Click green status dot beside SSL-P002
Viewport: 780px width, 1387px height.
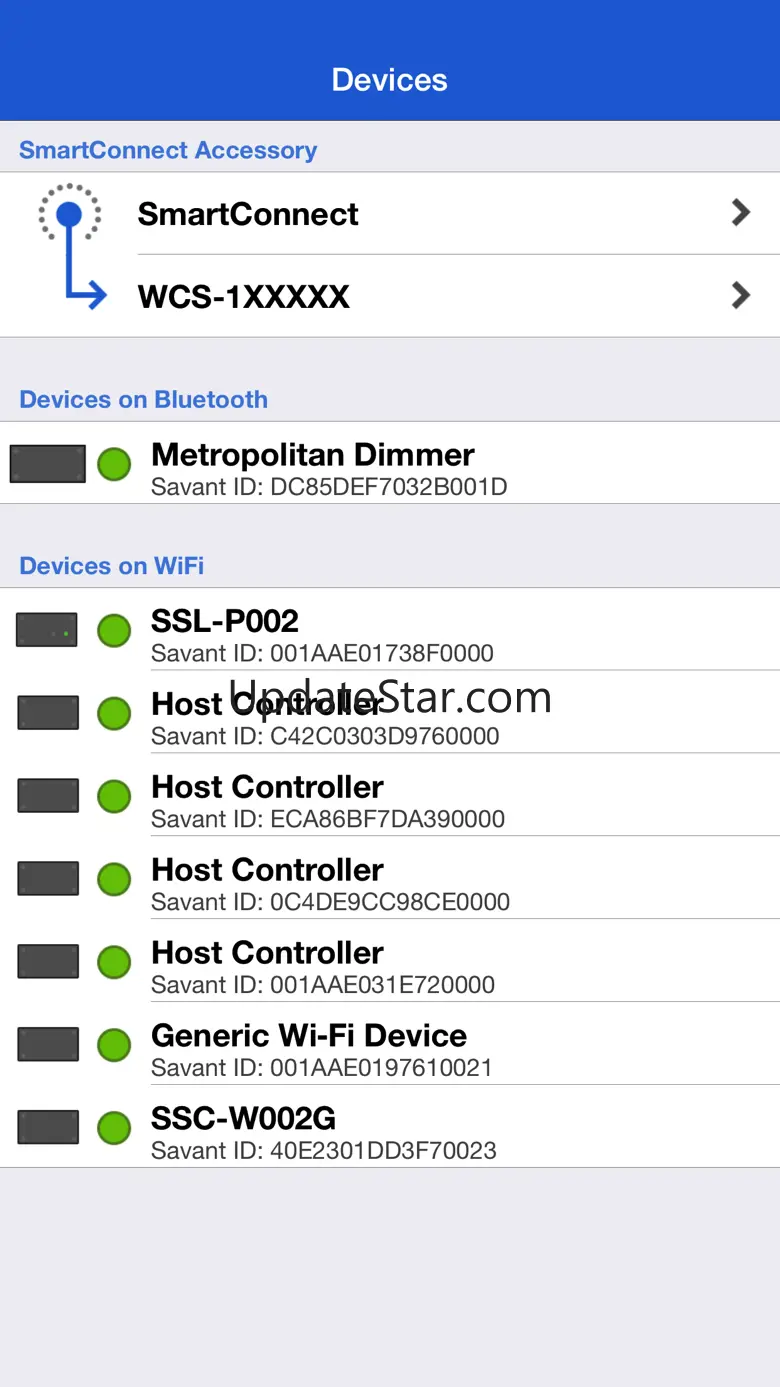tap(114, 630)
